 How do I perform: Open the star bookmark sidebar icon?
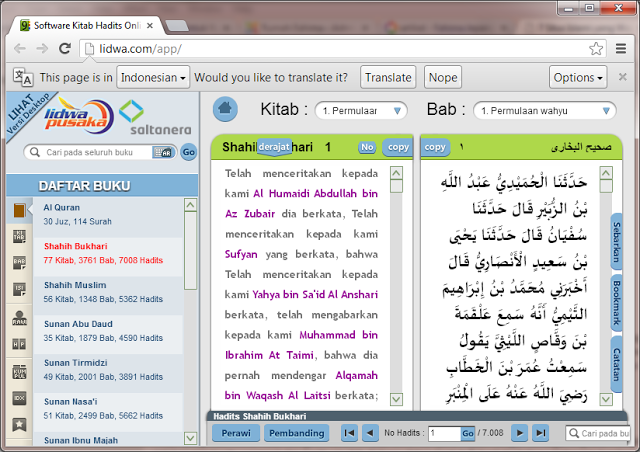[19, 425]
